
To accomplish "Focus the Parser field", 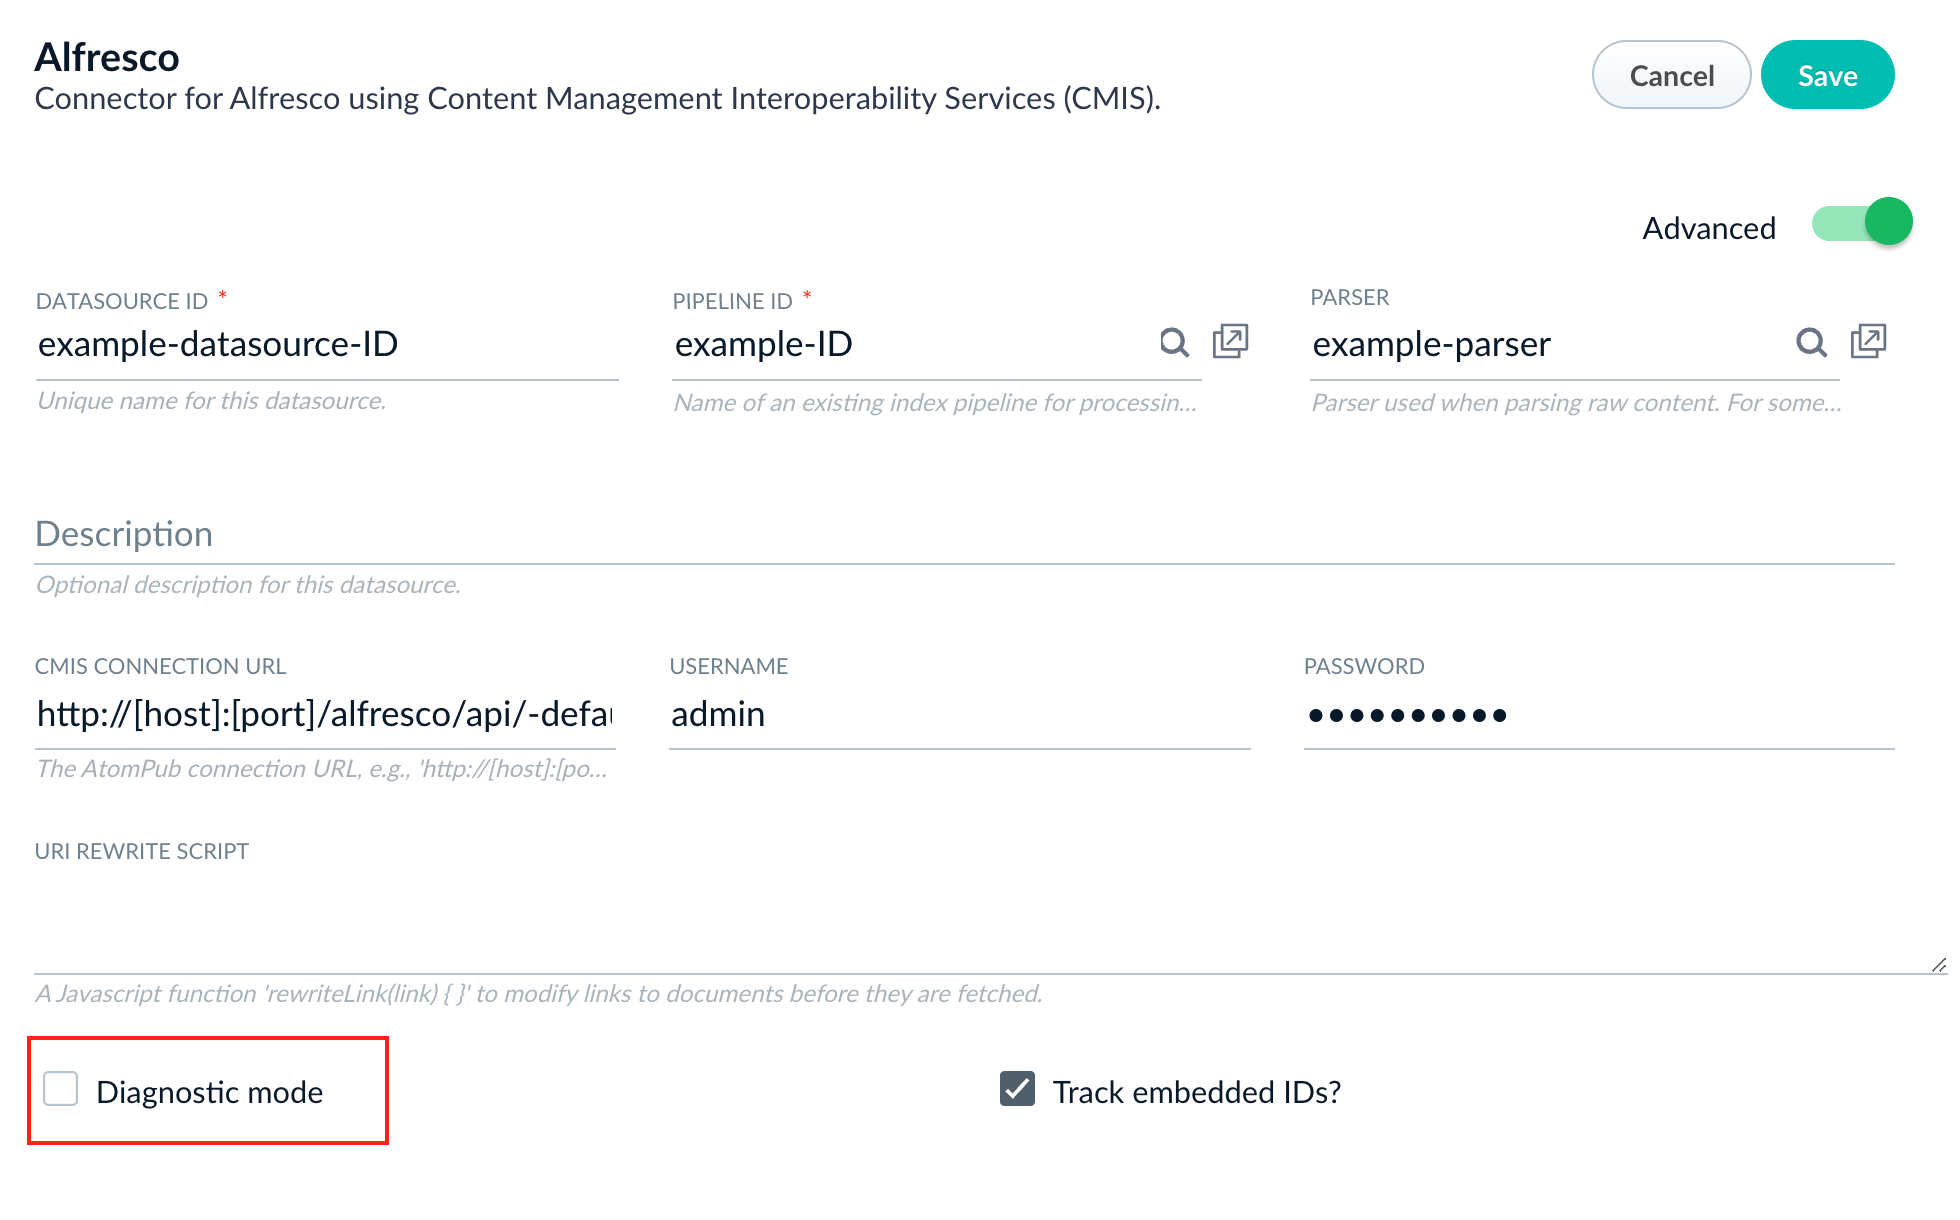I will tap(1548, 344).
